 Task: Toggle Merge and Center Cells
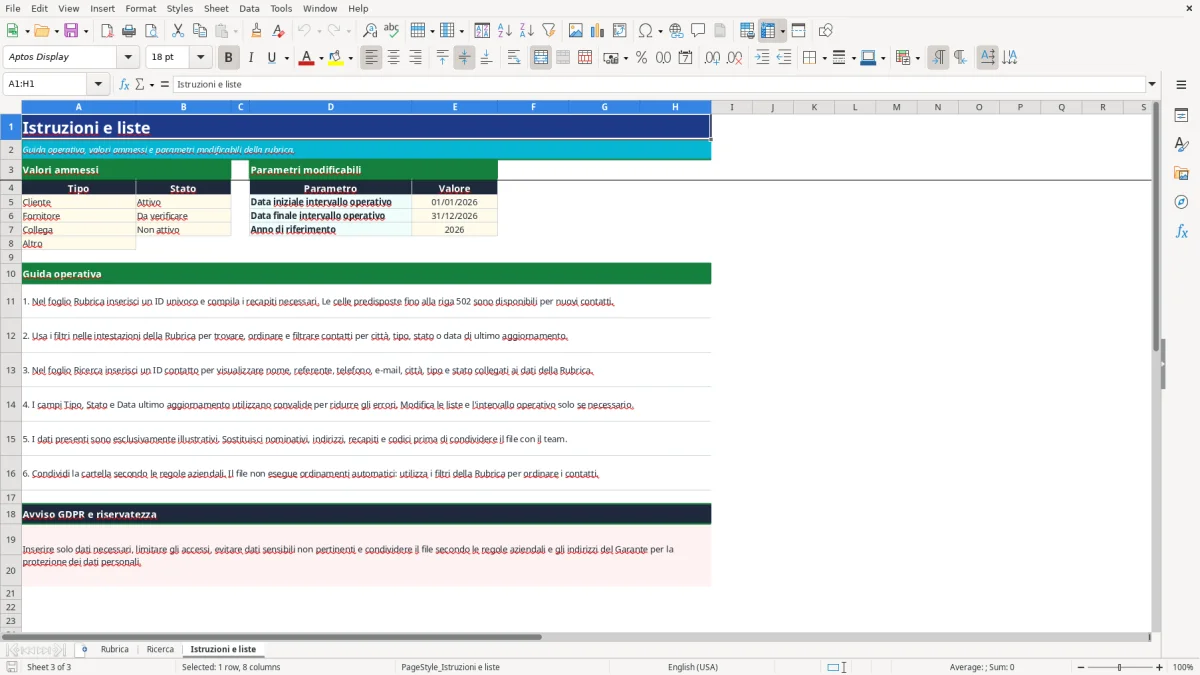click(541, 58)
